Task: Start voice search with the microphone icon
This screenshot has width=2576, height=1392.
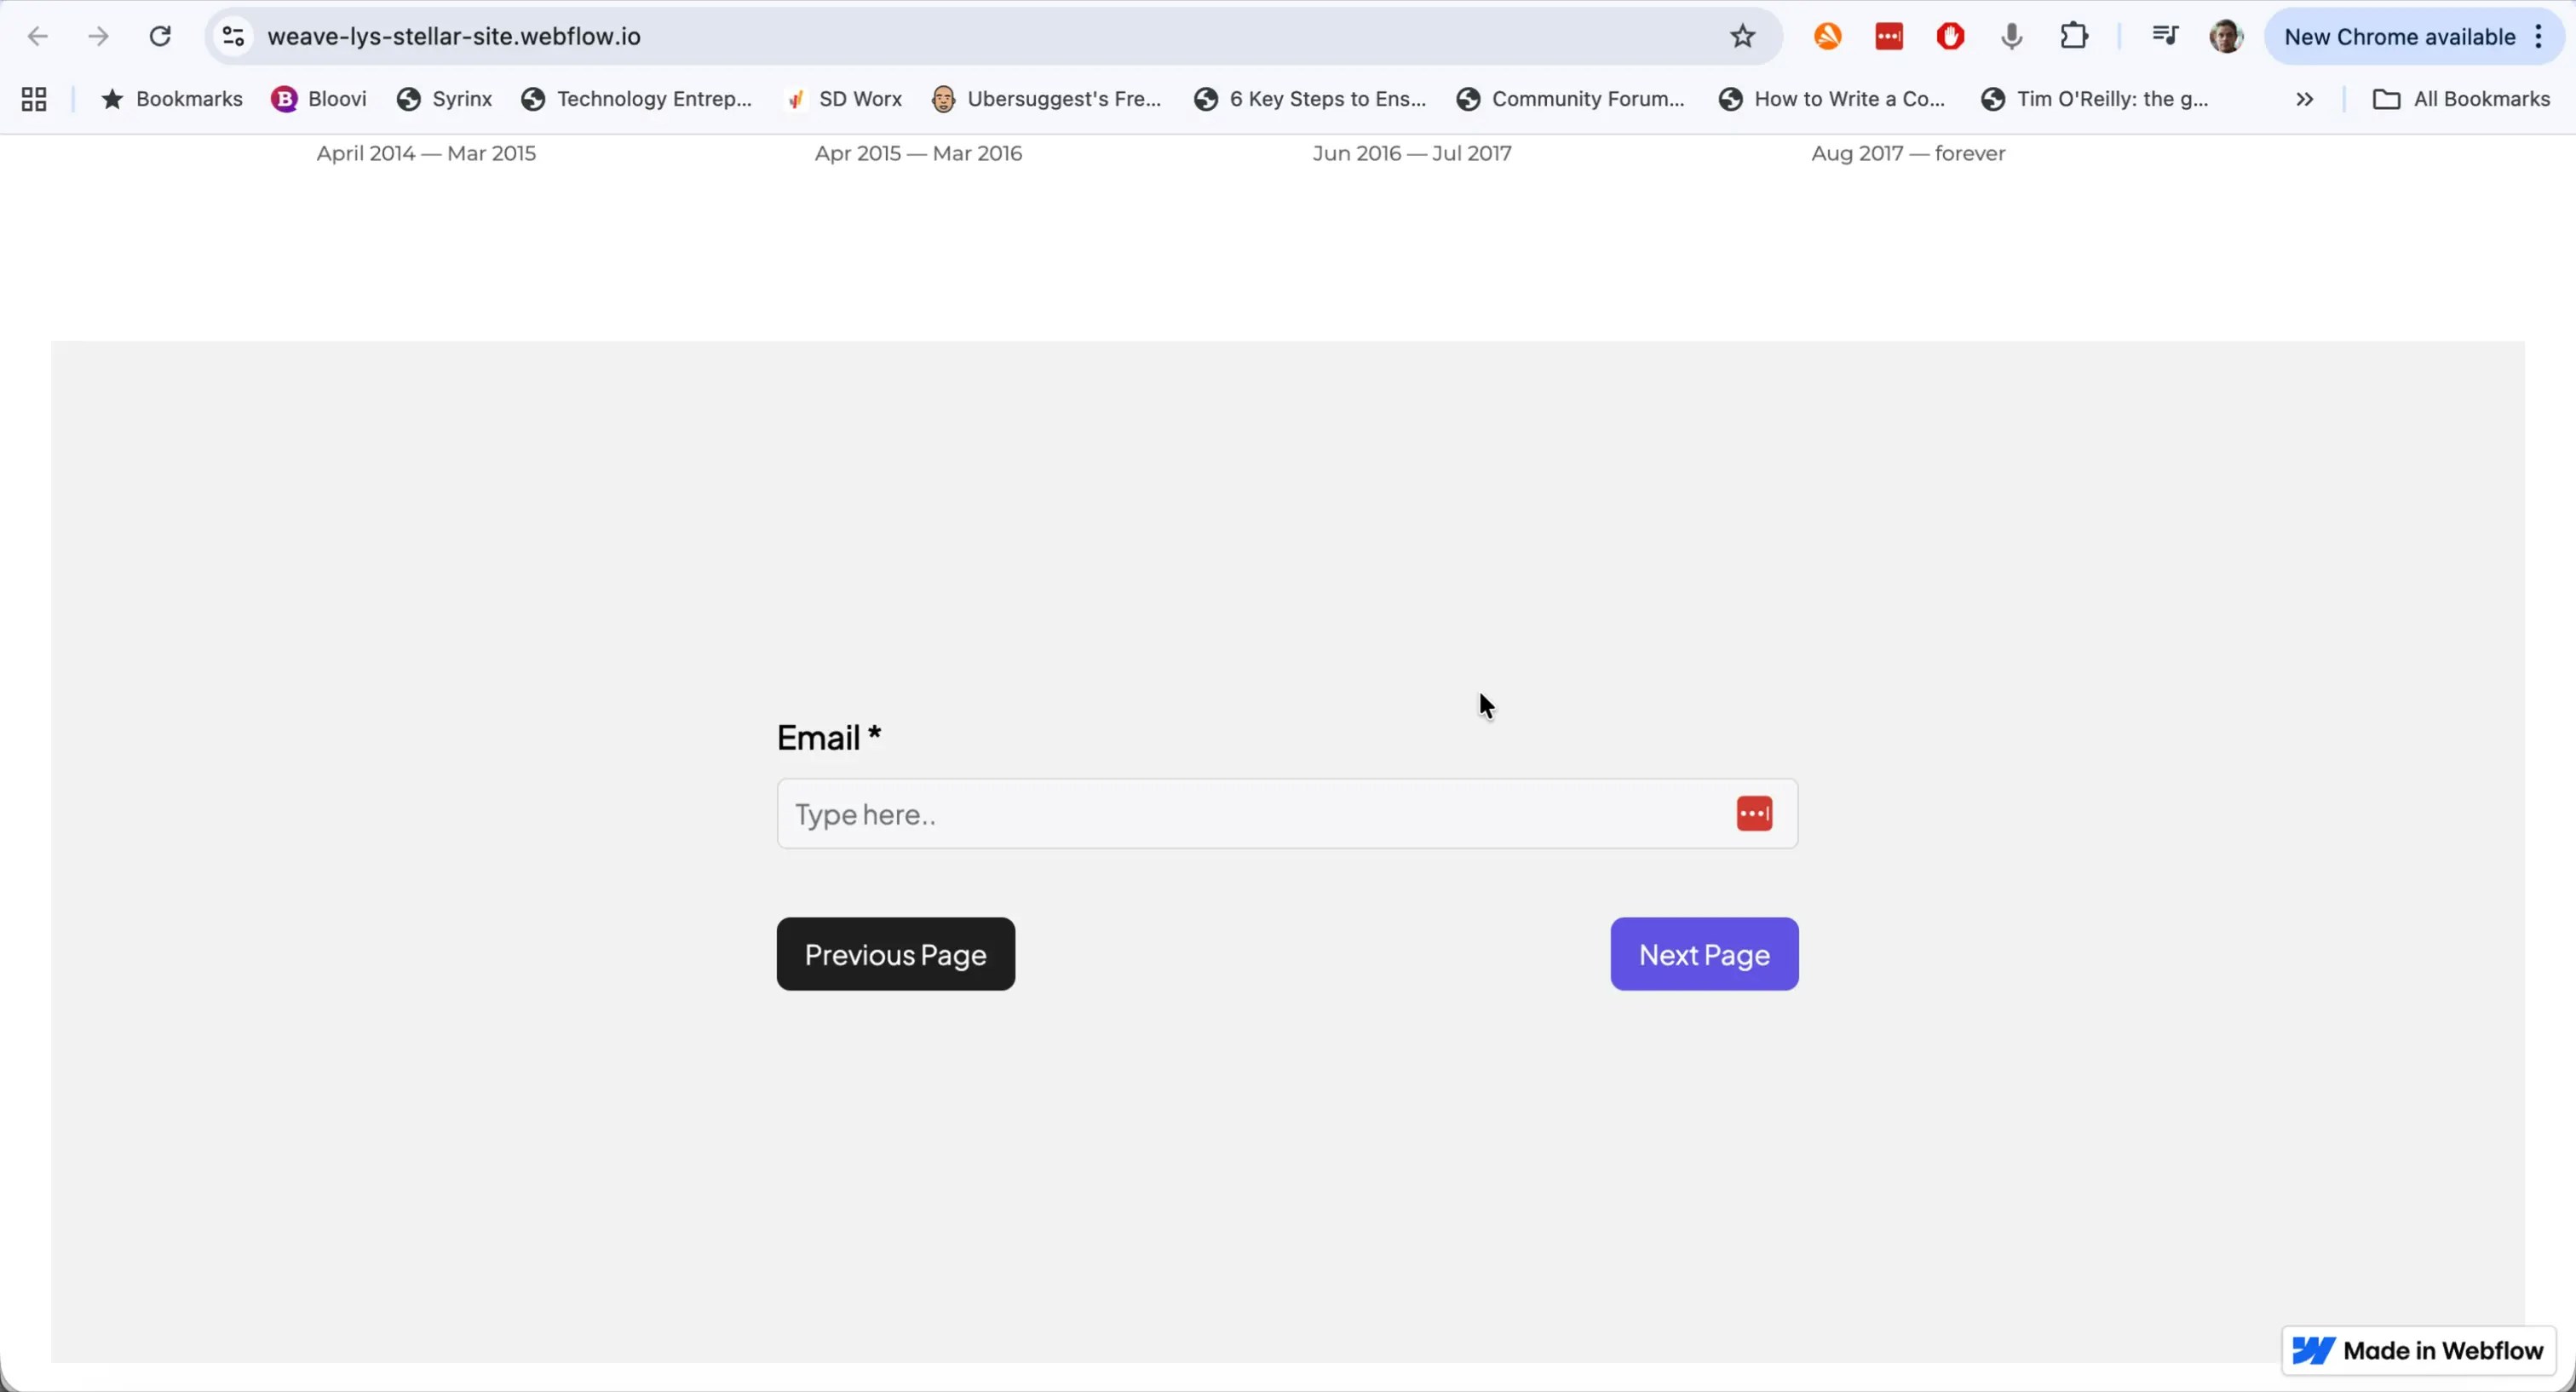Action: pos(2011,36)
